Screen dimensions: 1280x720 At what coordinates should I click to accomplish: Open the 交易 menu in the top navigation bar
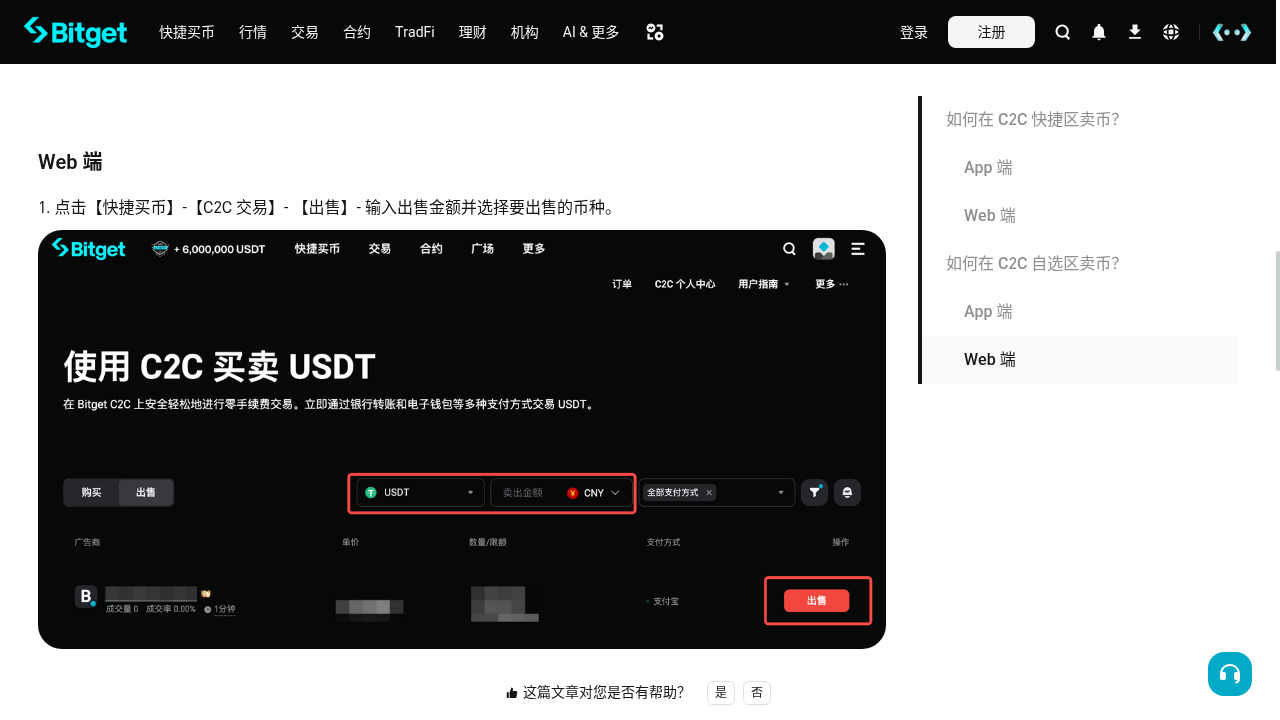click(x=305, y=32)
